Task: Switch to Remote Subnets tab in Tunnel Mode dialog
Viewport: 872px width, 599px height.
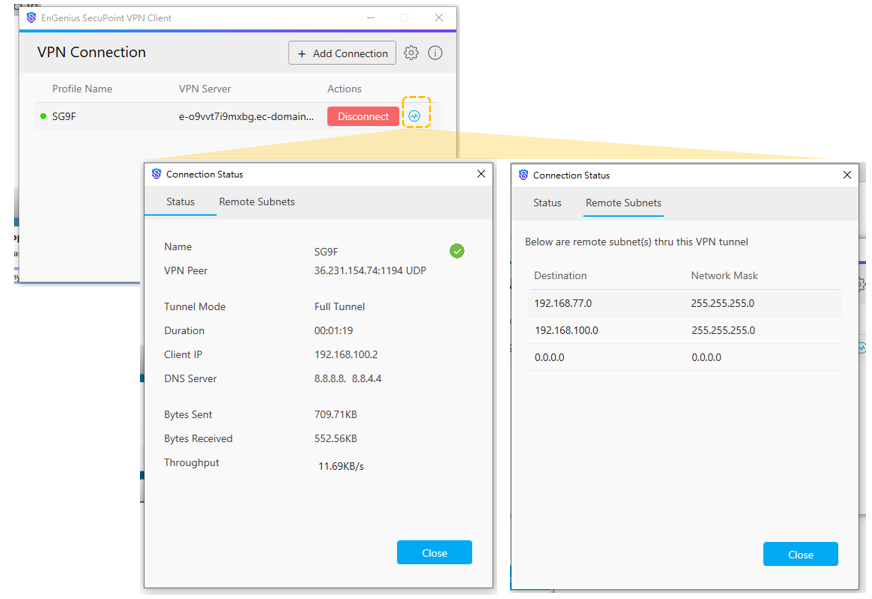Action: click(x=257, y=202)
